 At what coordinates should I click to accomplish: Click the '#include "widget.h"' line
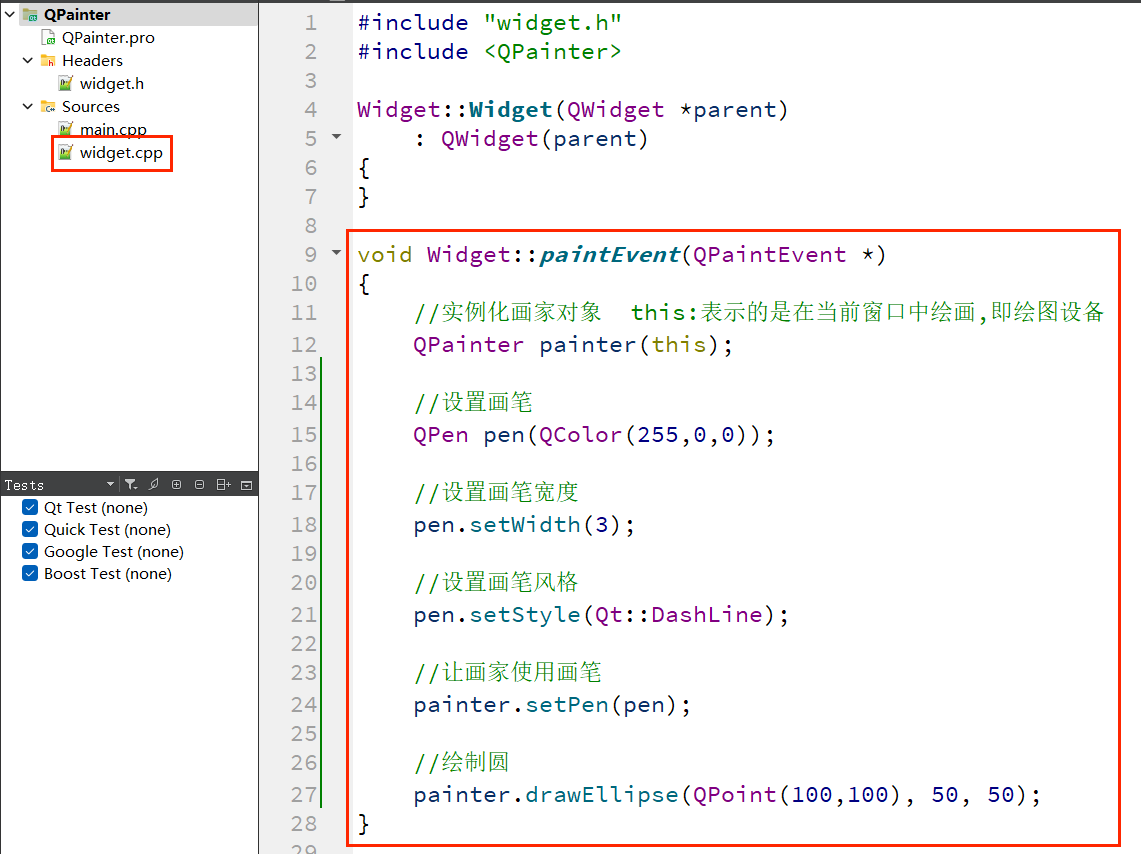coord(490,23)
